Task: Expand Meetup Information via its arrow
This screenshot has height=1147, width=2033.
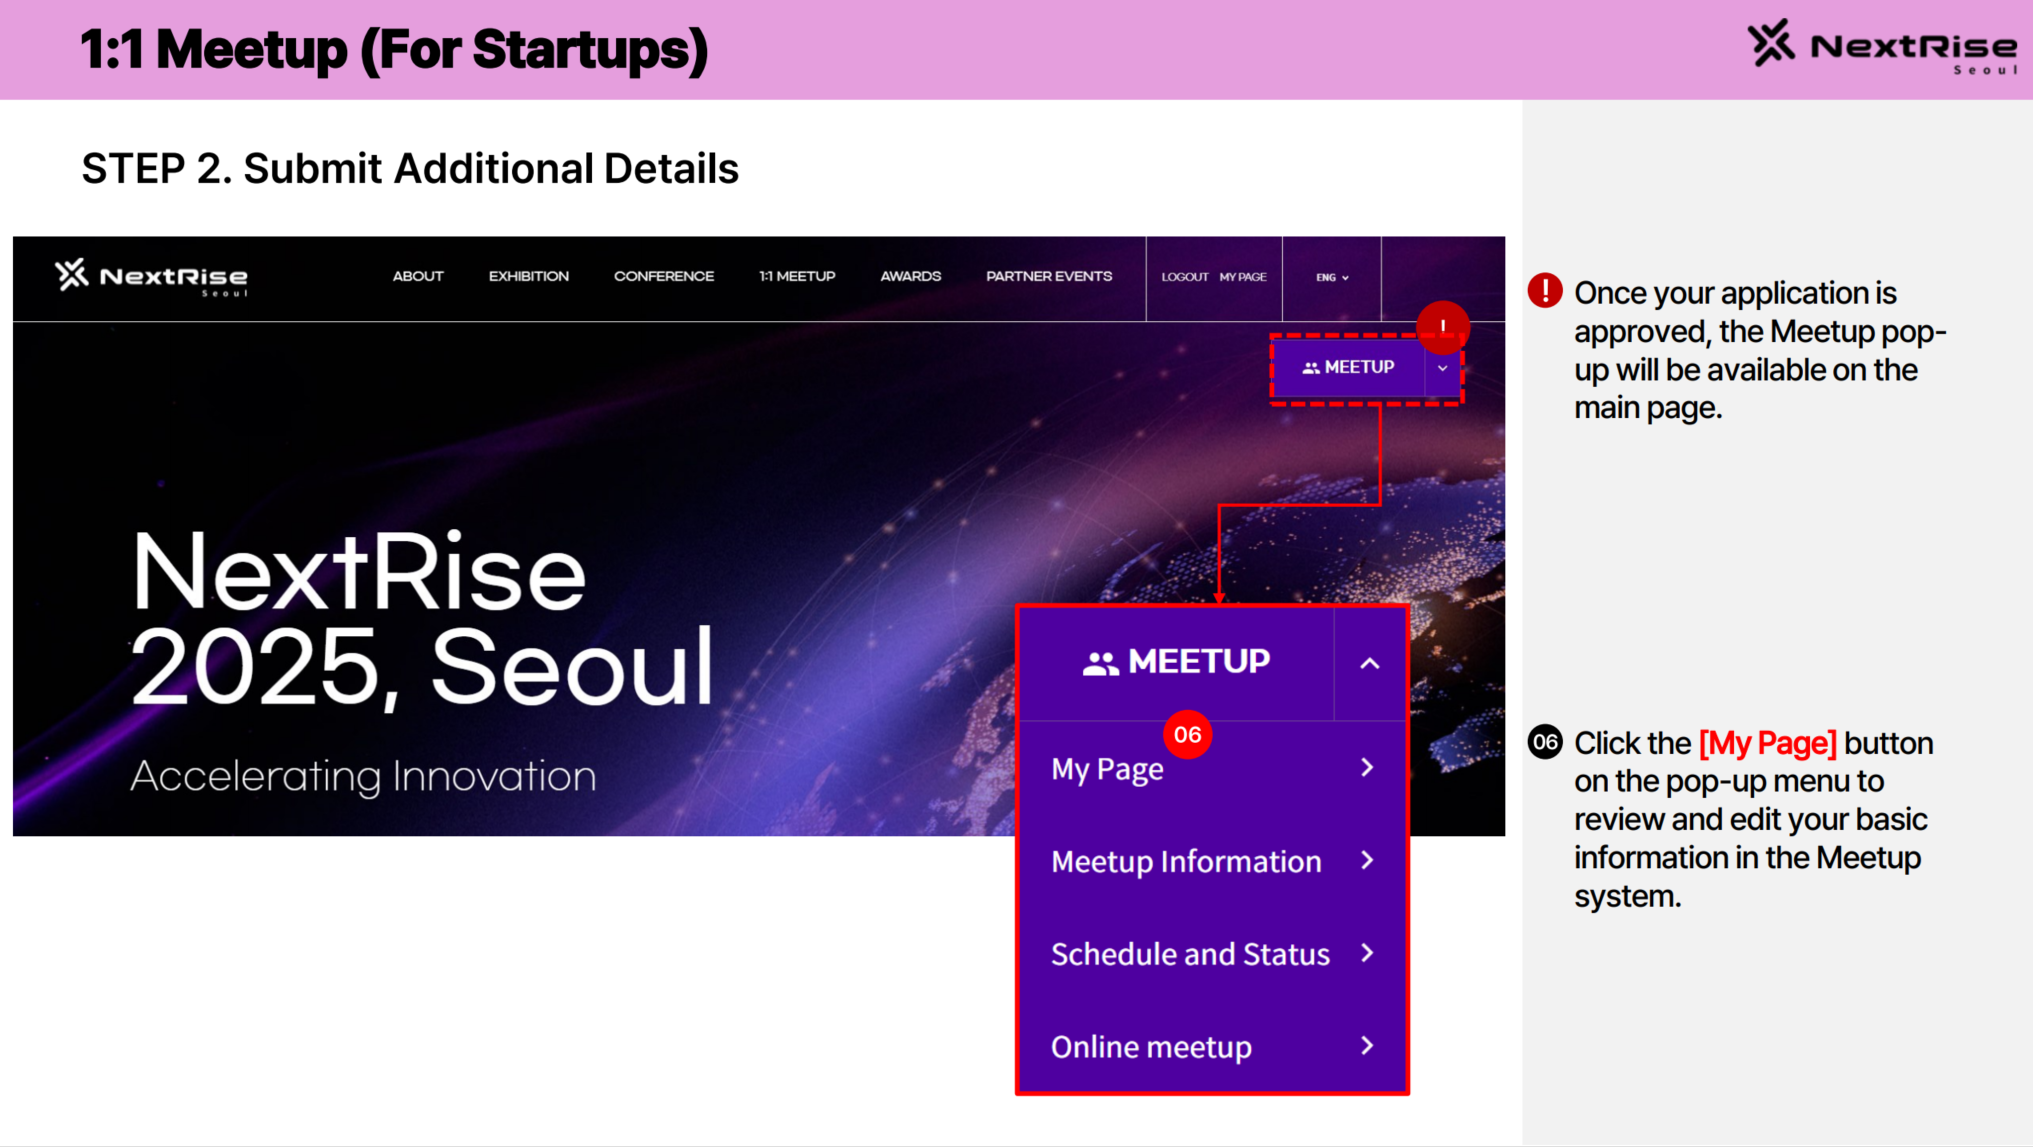Action: point(1367,861)
